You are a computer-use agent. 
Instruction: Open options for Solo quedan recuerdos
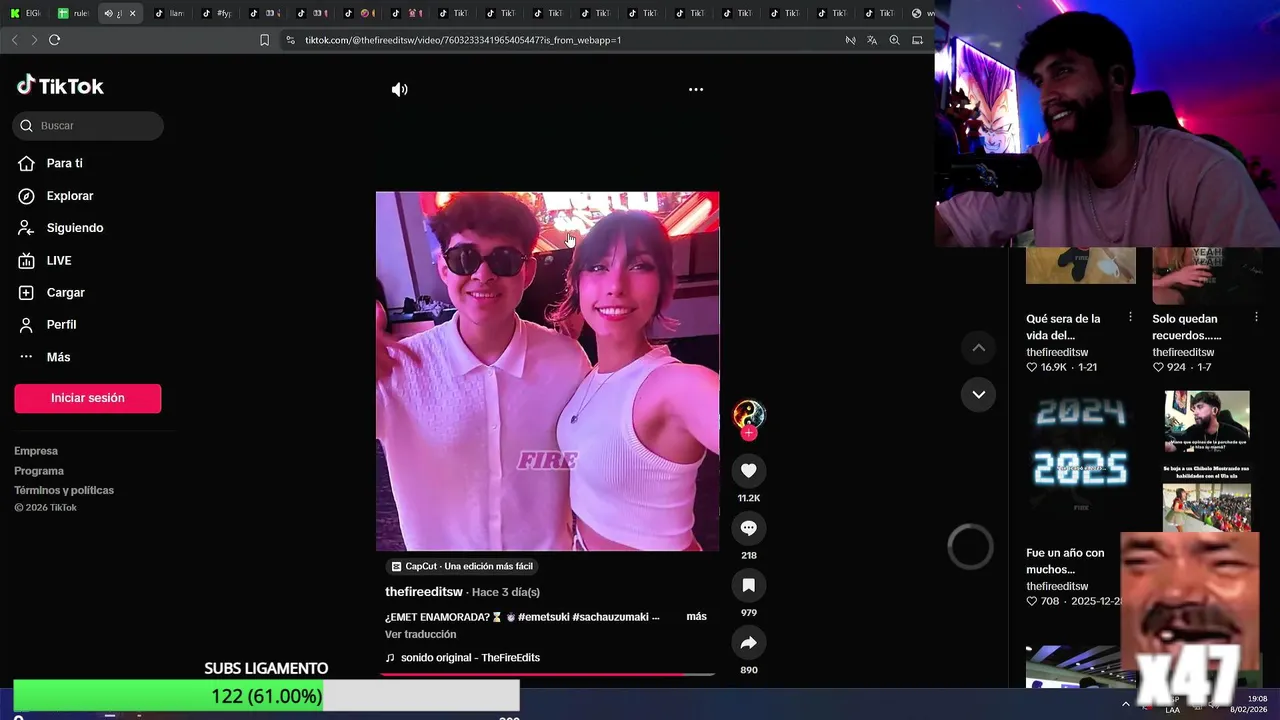click(1256, 317)
